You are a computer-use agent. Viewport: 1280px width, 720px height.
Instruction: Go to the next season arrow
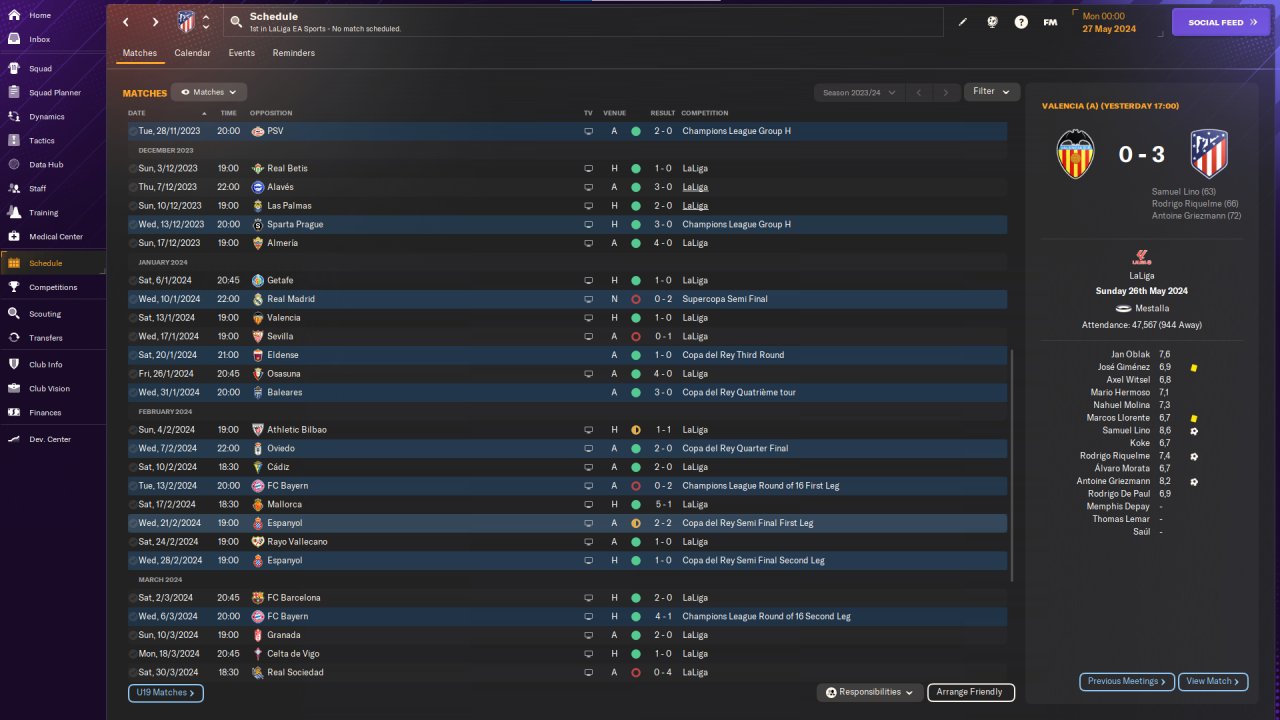coord(946,92)
